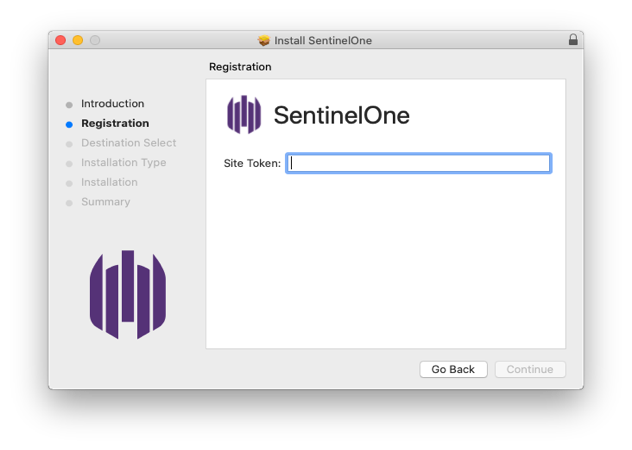
Task: Close the installer with the red button
Action: (60, 40)
